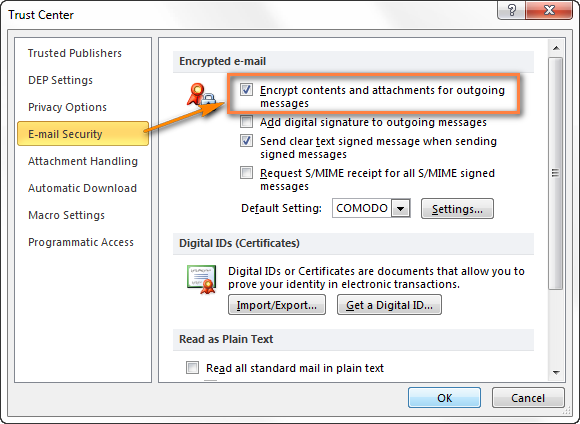Click the Digital ID certificate icon
Screen dimensions: 580x424
(202, 279)
